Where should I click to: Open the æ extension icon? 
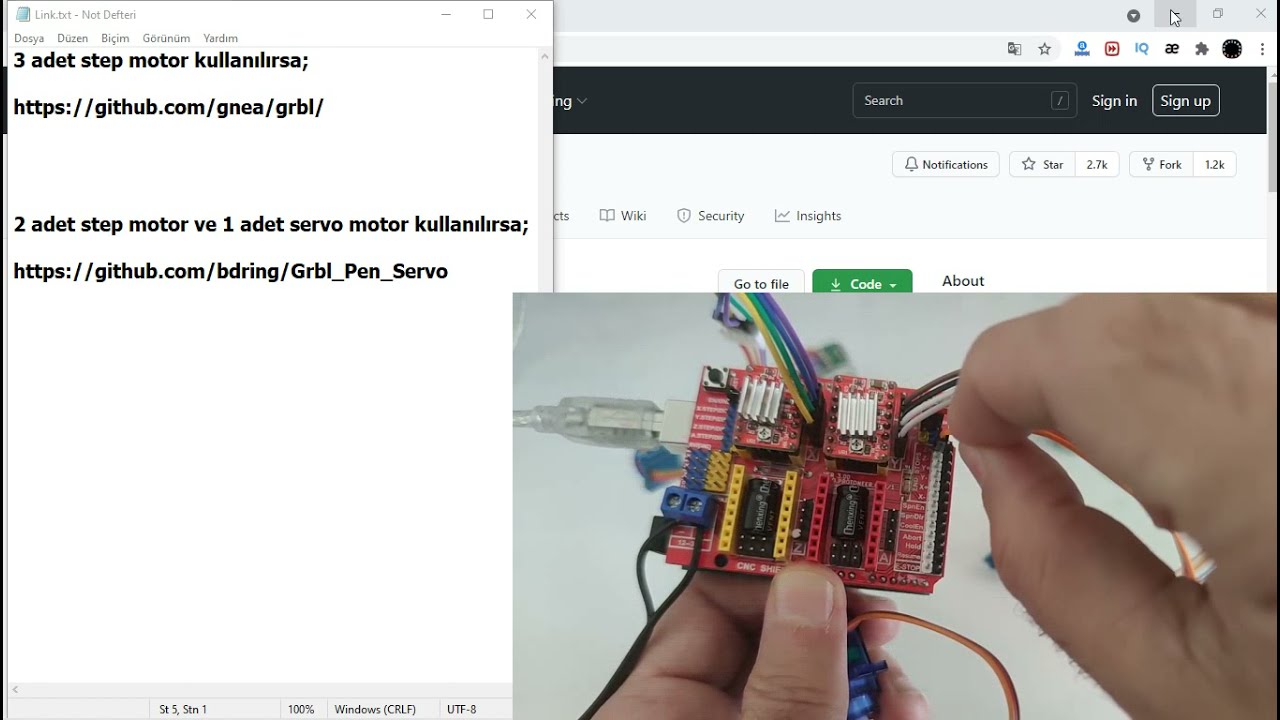click(x=1172, y=49)
